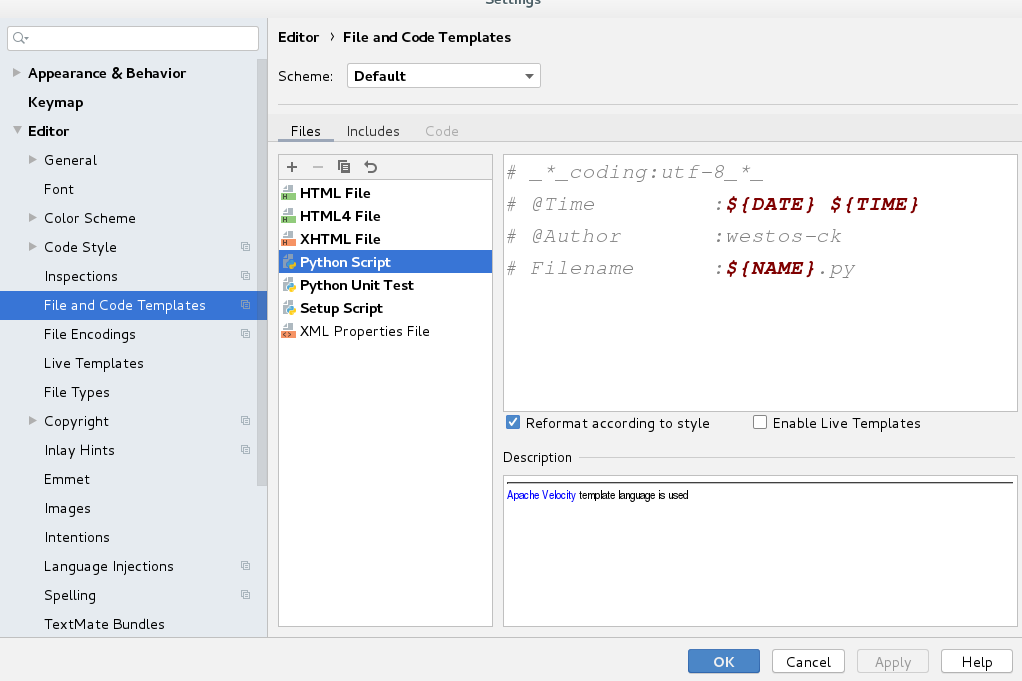Expand the General subsection
Screen dimensions: 1022x681
pyautogui.click(x=33, y=160)
